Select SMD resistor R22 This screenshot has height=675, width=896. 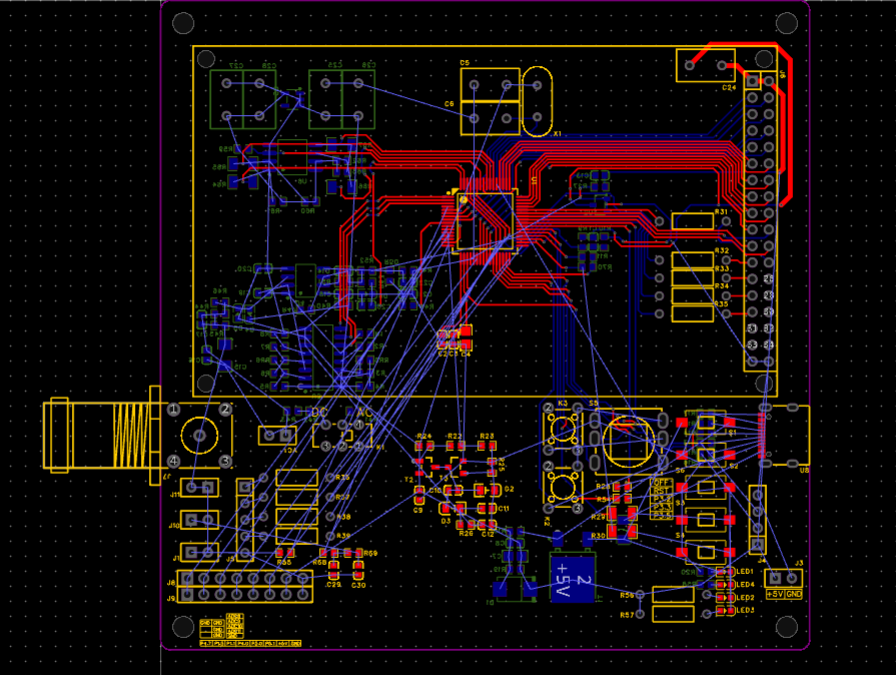(x=455, y=446)
